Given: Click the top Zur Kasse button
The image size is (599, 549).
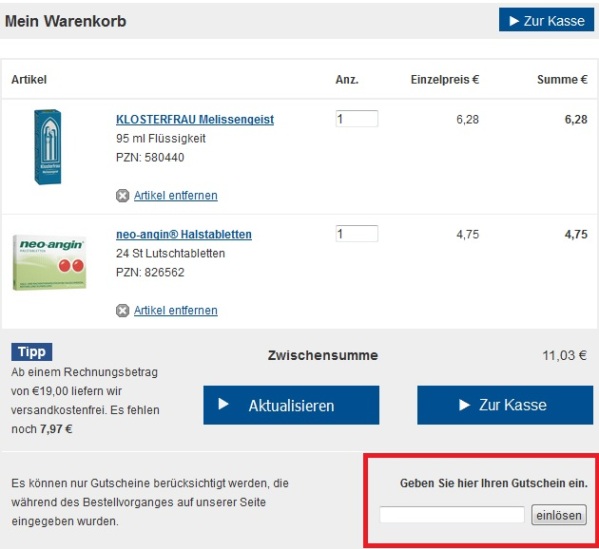Looking at the screenshot, I should click(x=546, y=20).
